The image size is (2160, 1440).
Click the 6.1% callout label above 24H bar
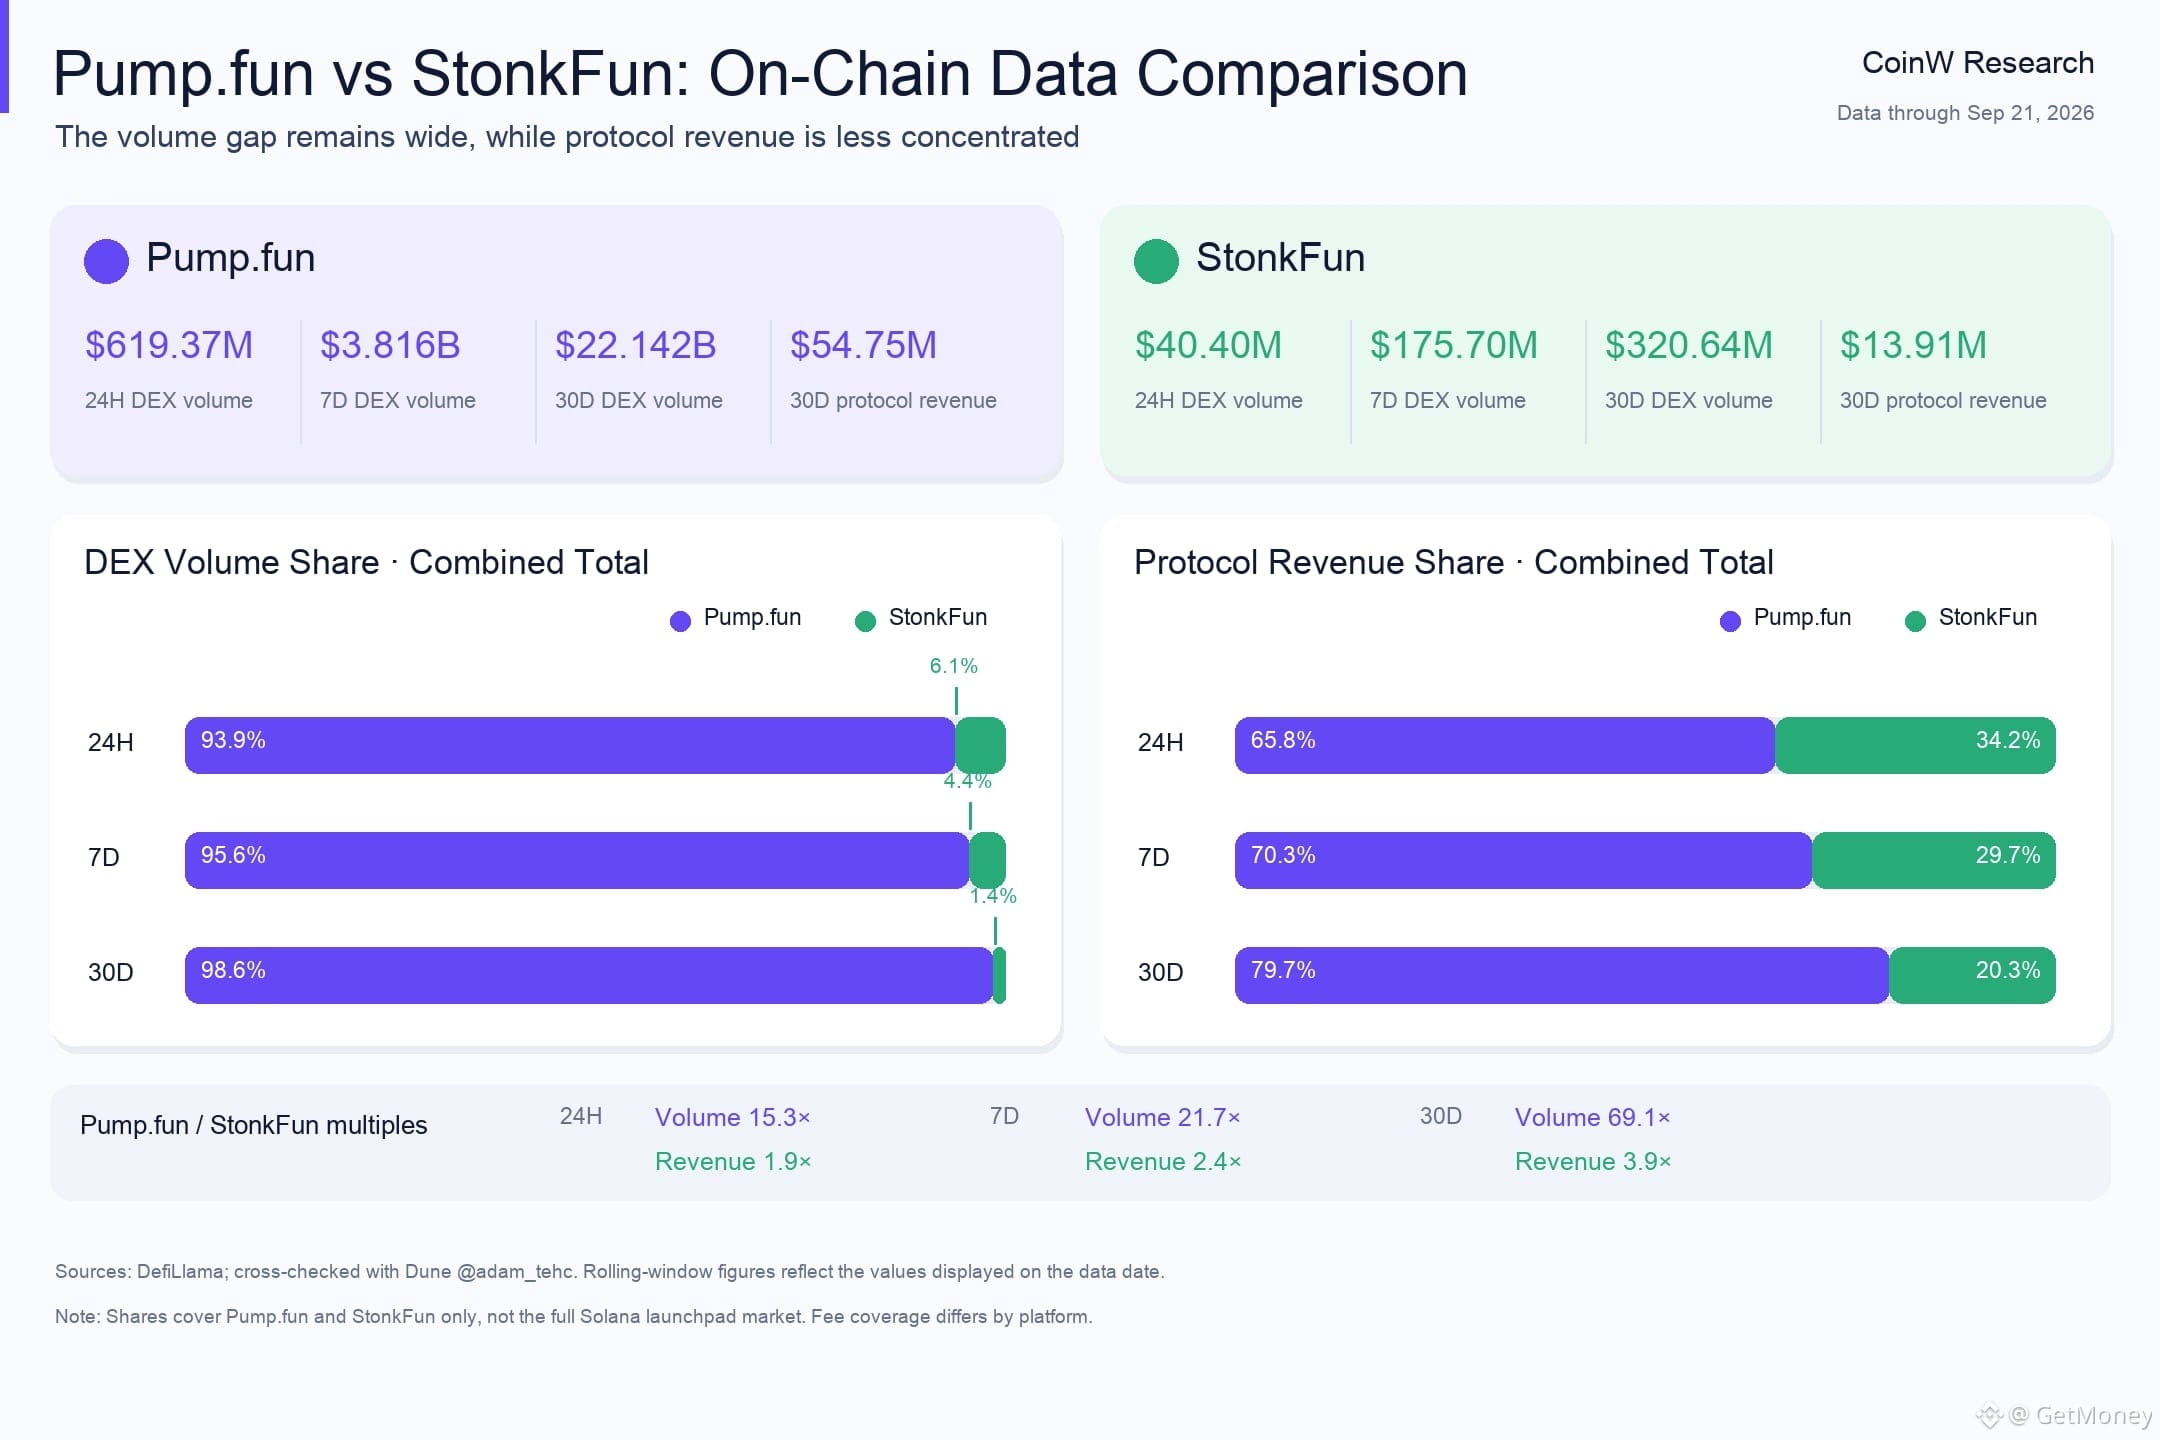[953, 666]
